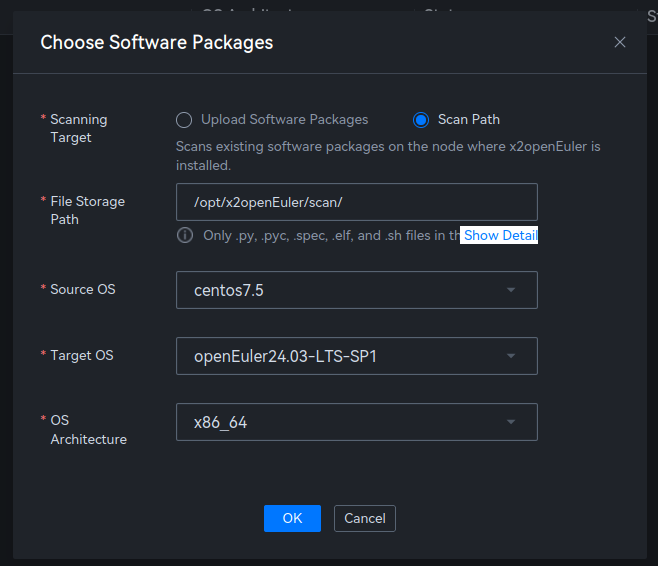Click the OS Architecture dropdown arrow
Image resolution: width=658 pixels, height=566 pixels.
(x=511, y=422)
